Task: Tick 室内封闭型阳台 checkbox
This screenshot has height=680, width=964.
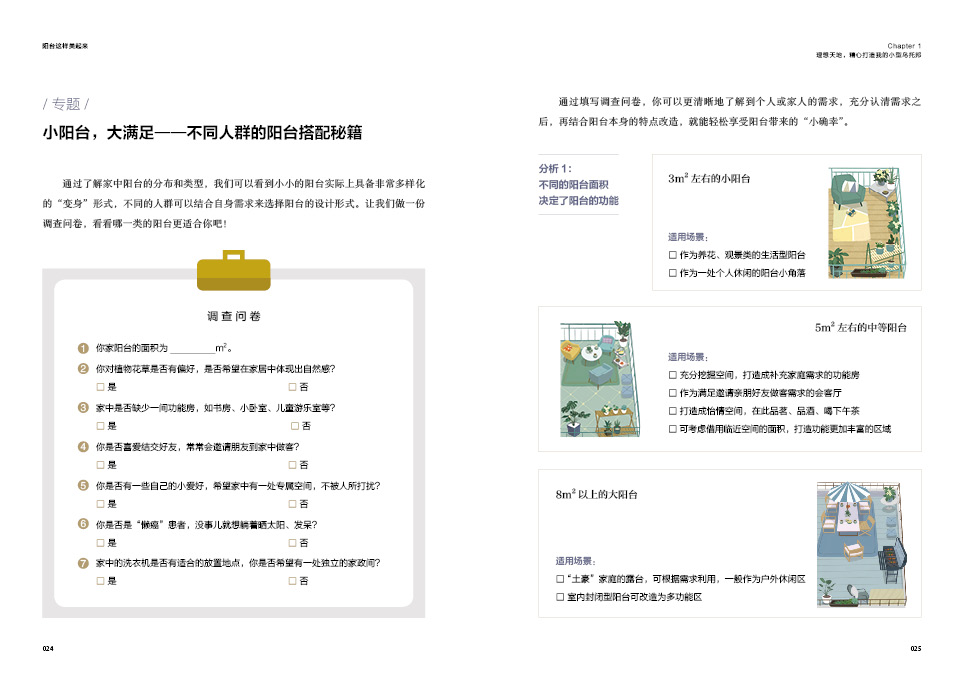Action: pyautogui.click(x=560, y=596)
